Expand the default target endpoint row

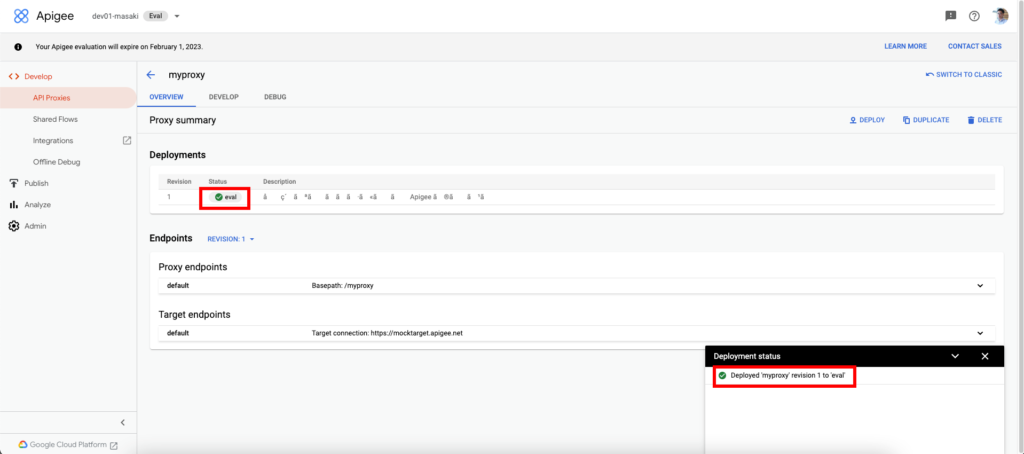pos(979,333)
